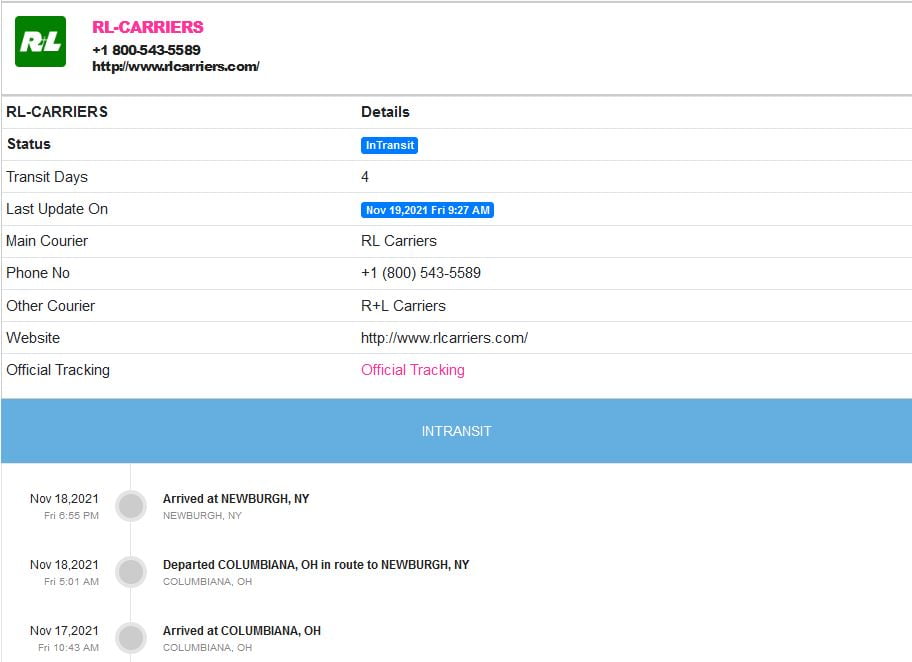Screen dimensions: 912x662
Task: Click the INTRANSIT blue banner
Action: [x=456, y=431]
